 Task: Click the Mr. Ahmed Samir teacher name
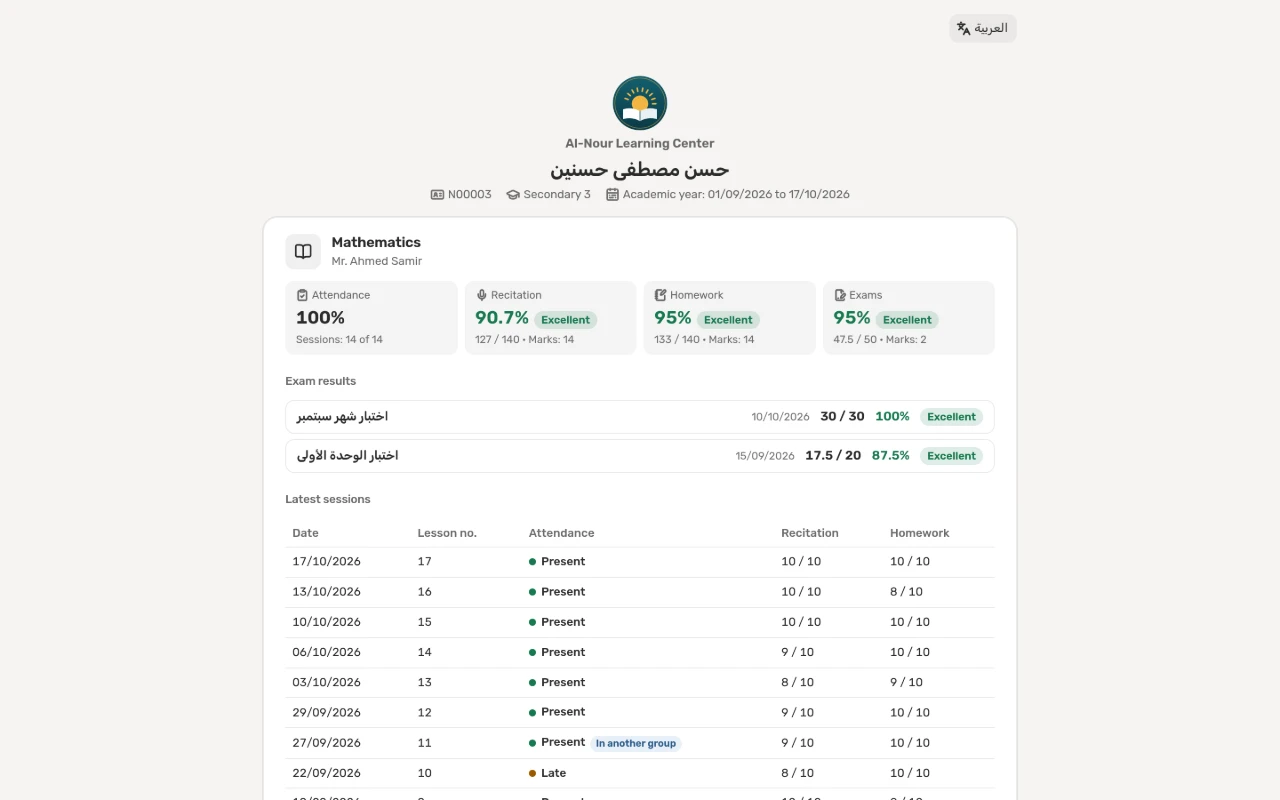377,261
